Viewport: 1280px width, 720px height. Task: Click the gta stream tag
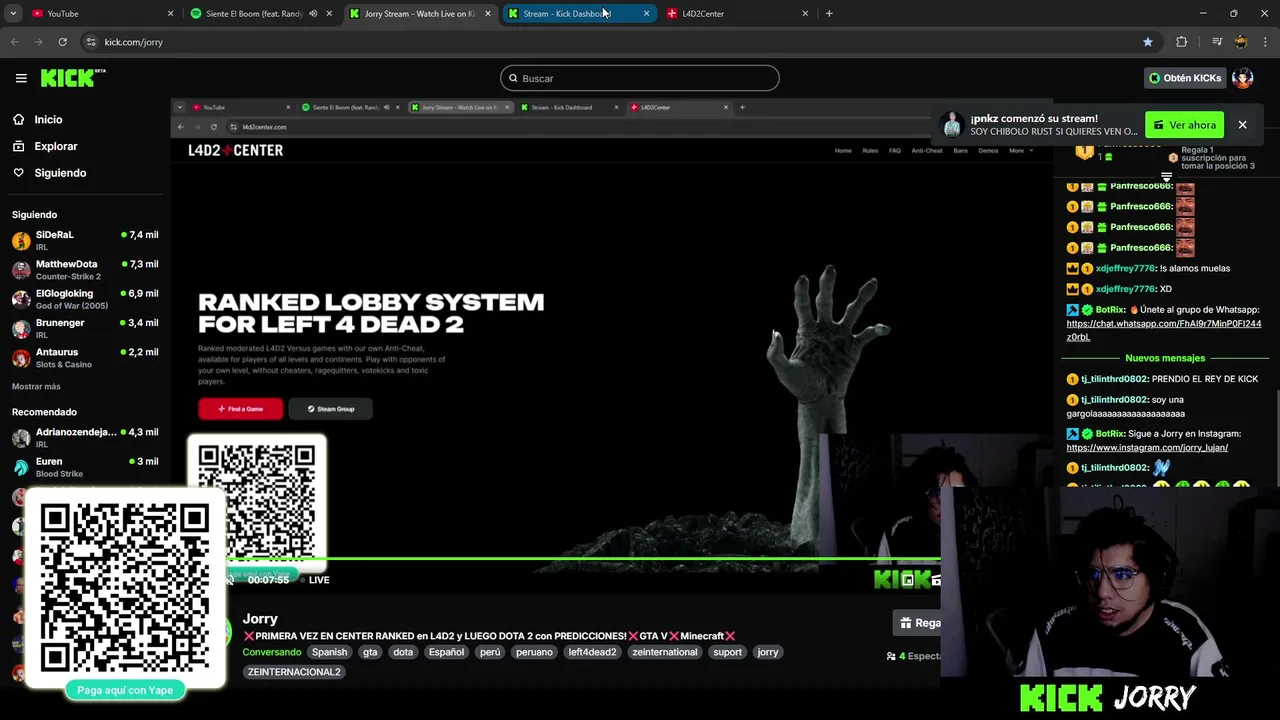pyautogui.click(x=370, y=652)
